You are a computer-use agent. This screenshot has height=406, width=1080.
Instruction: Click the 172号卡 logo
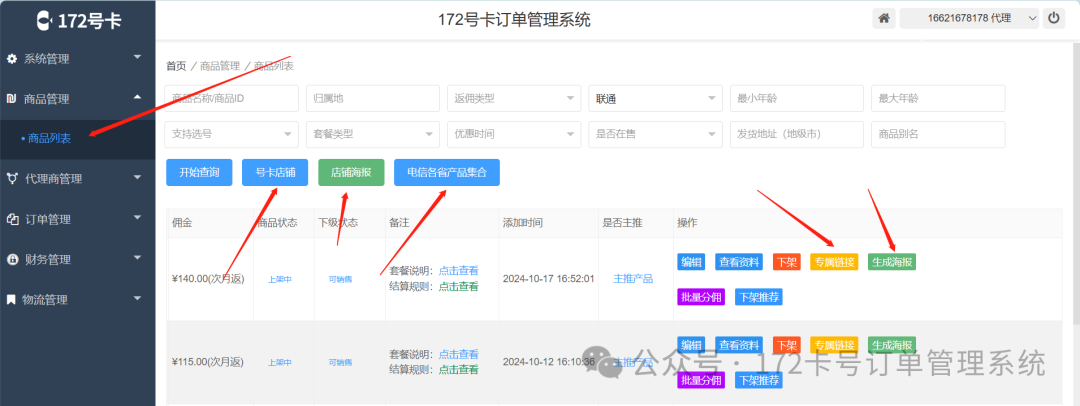[x=78, y=21]
